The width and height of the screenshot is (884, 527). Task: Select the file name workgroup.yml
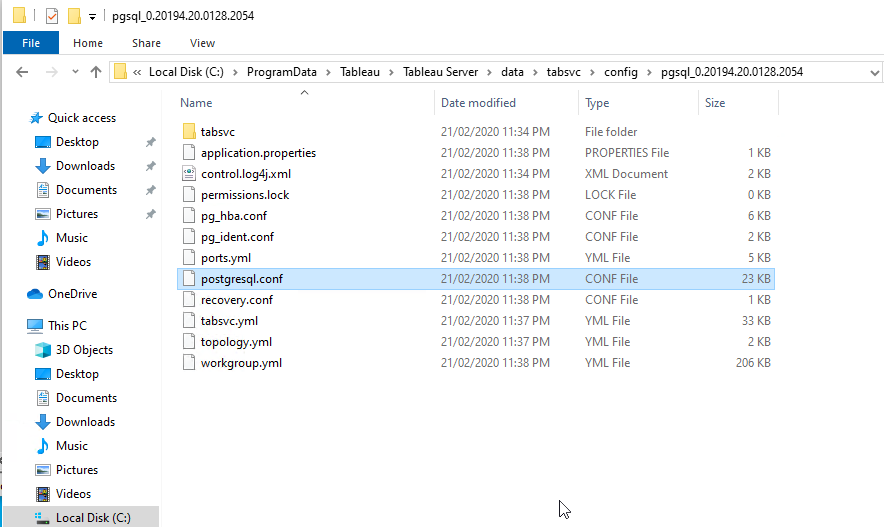(241, 363)
